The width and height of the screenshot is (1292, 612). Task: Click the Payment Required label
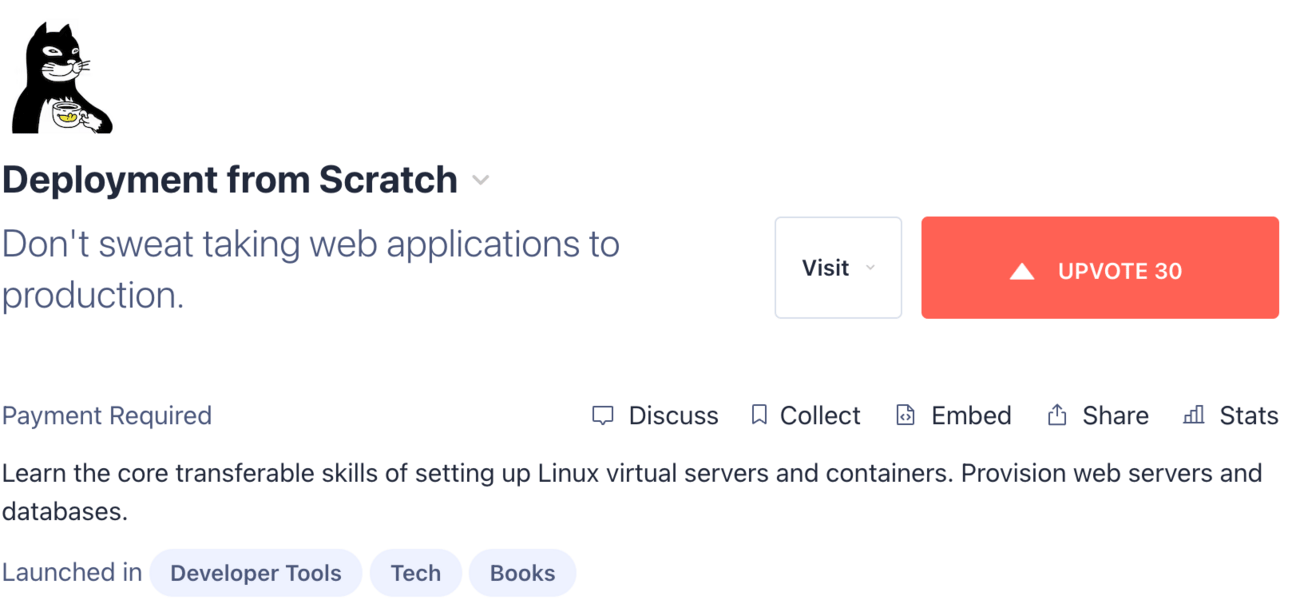(x=107, y=415)
